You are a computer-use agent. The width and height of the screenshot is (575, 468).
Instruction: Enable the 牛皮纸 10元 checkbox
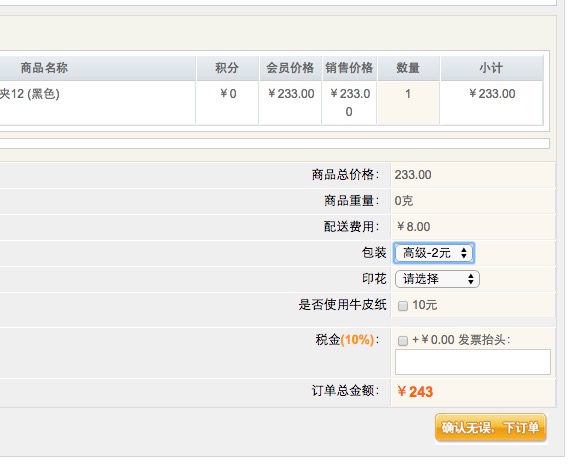click(x=403, y=306)
